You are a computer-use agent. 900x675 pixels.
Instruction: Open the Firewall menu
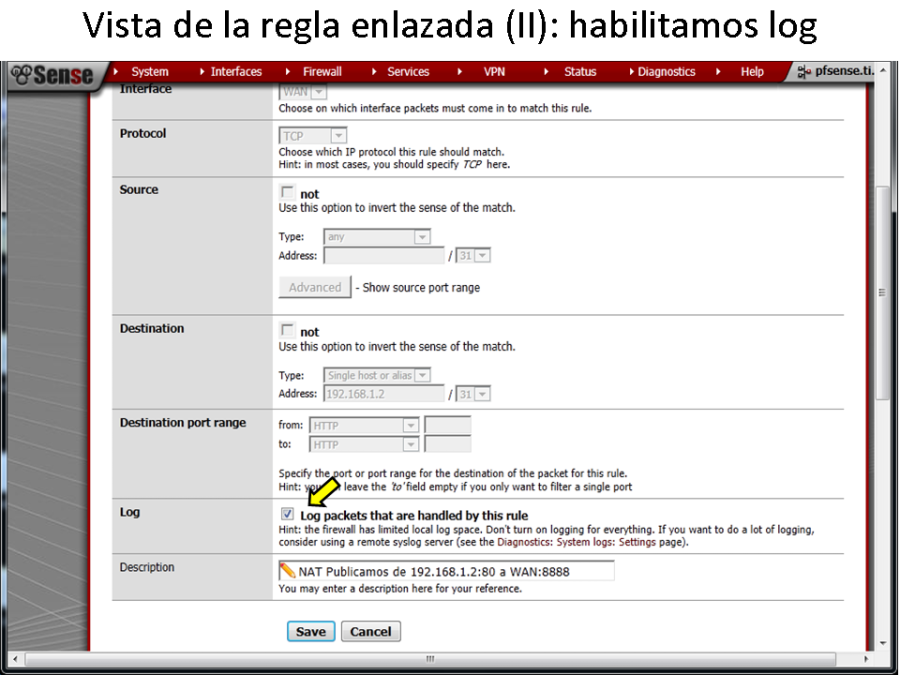(322, 71)
